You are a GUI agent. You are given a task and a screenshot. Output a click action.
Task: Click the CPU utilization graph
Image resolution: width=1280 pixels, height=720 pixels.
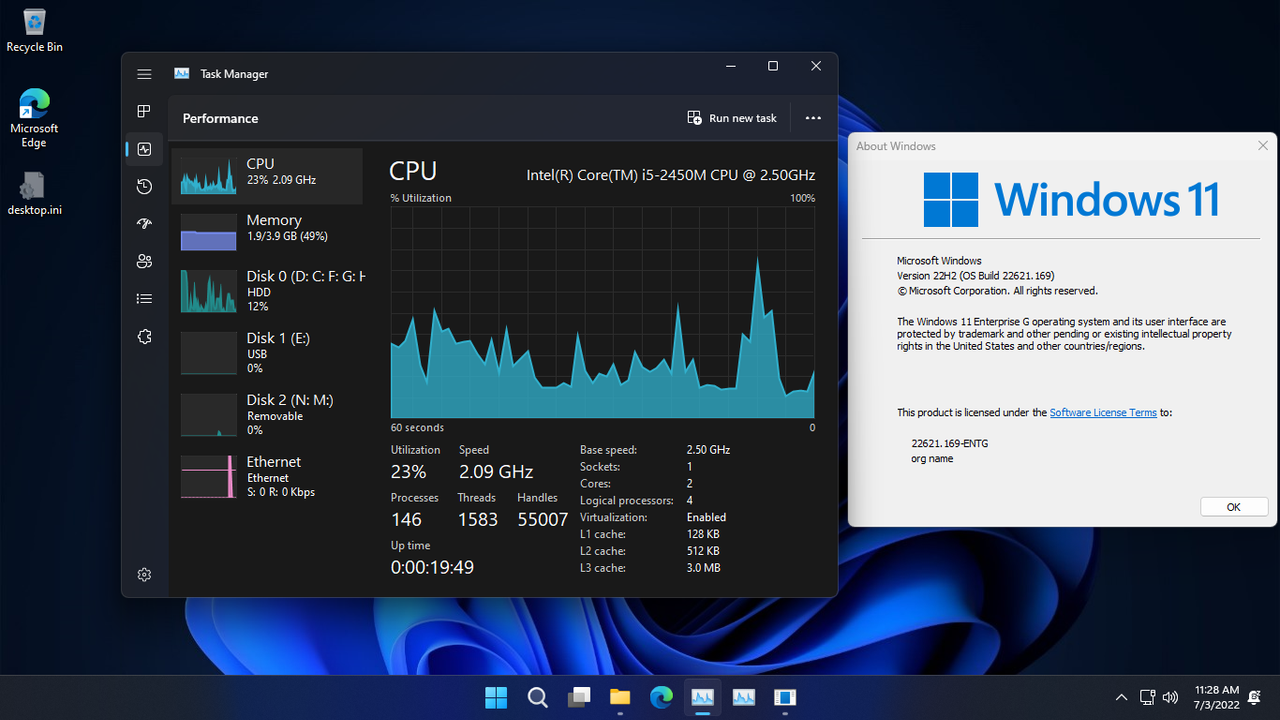[603, 312]
